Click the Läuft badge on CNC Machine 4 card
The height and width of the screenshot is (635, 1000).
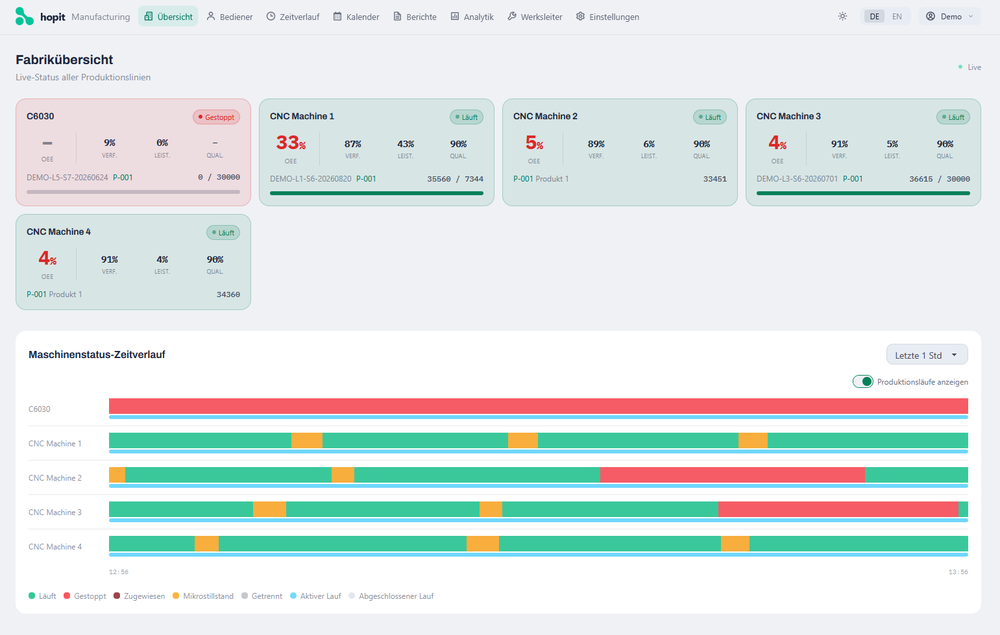223,233
